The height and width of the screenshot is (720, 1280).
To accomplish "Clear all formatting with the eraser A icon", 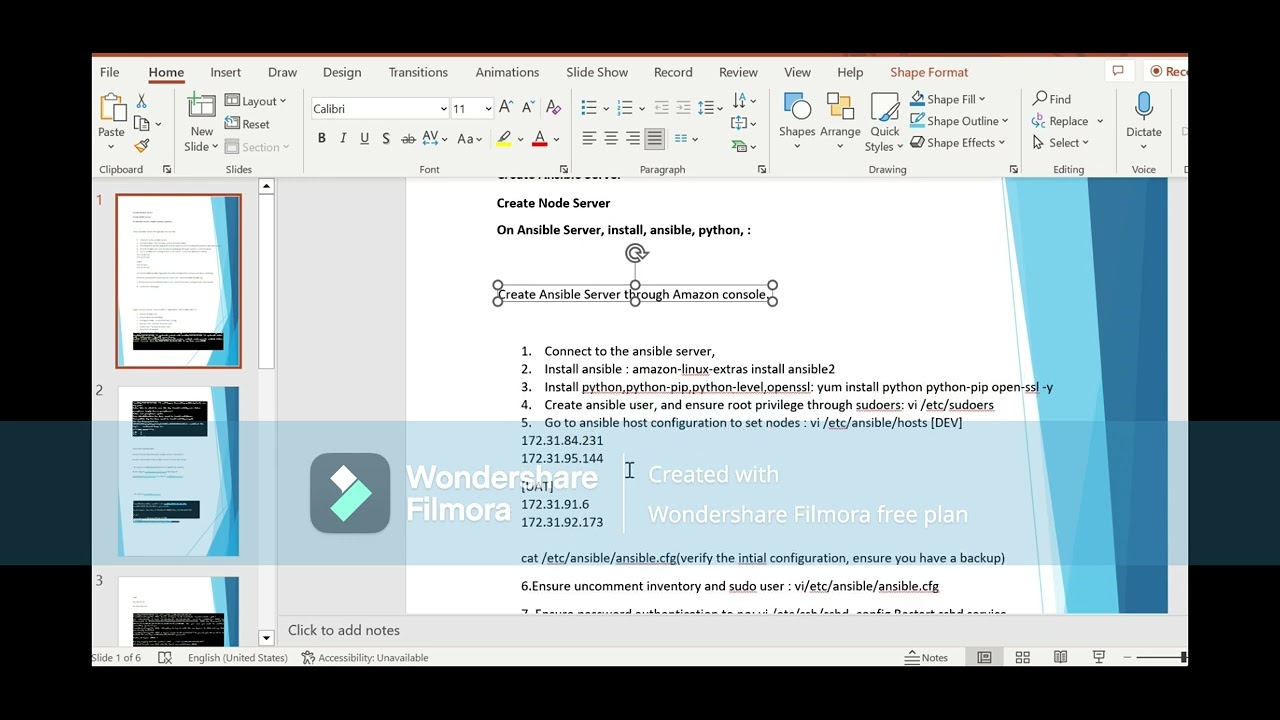I will coord(553,108).
